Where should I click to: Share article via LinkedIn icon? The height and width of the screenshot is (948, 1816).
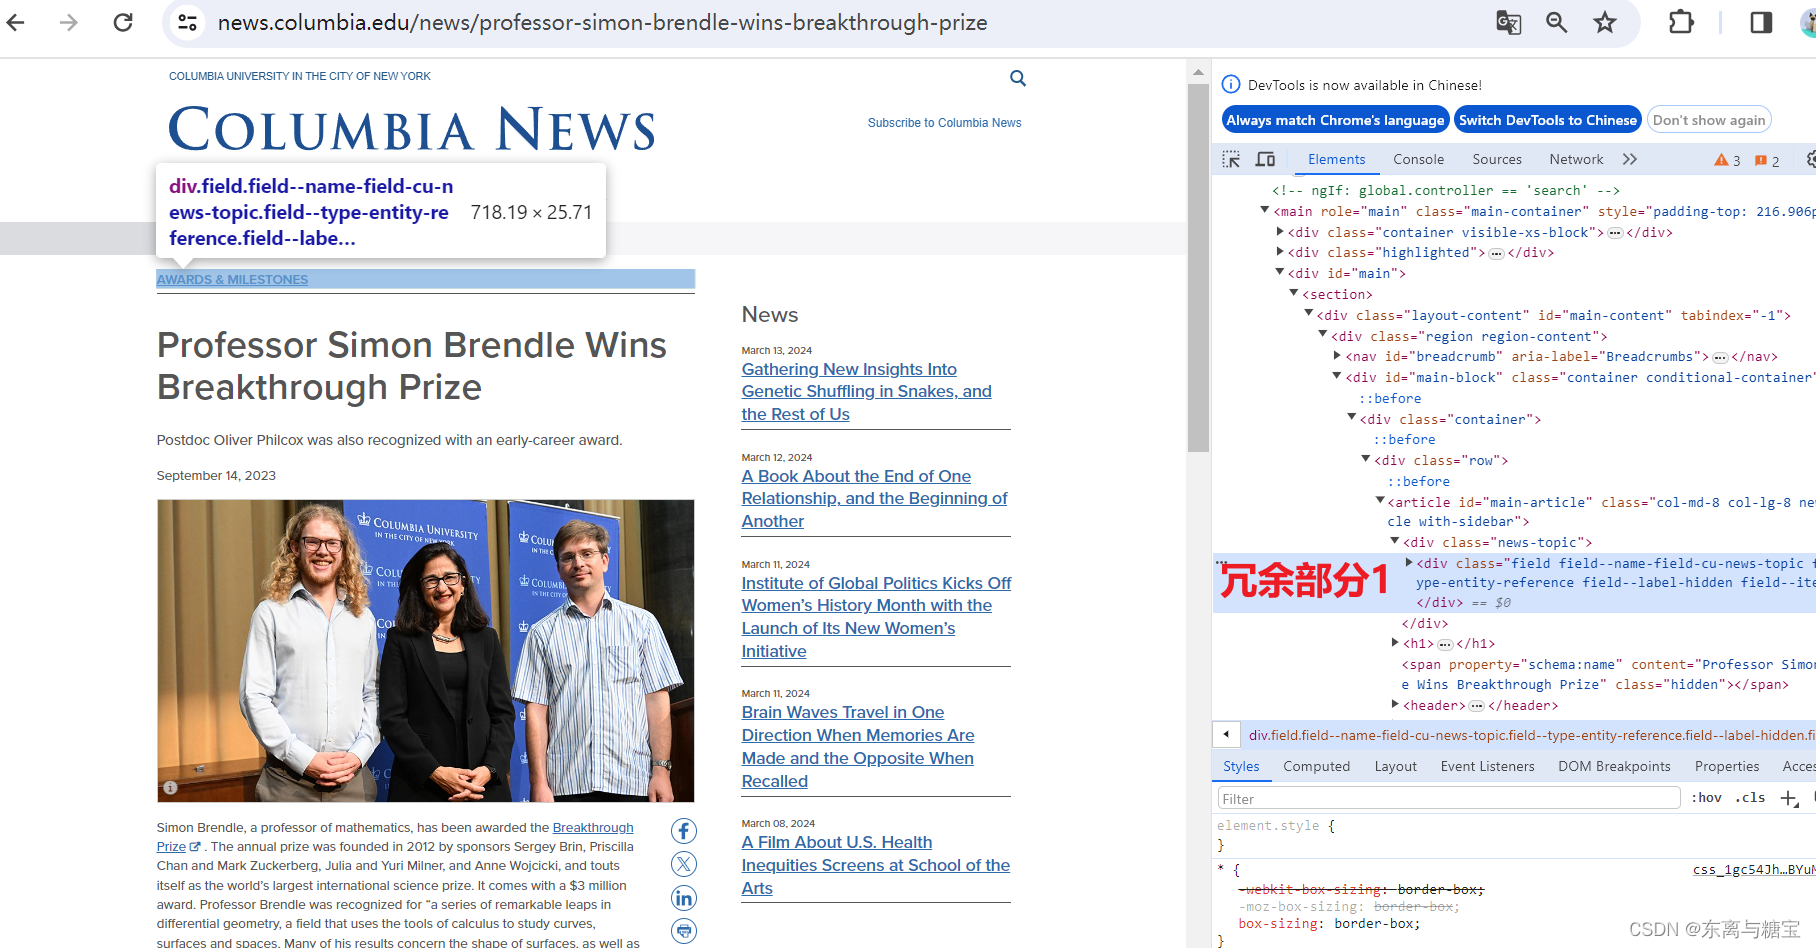pyautogui.click(x=684, y=898)
